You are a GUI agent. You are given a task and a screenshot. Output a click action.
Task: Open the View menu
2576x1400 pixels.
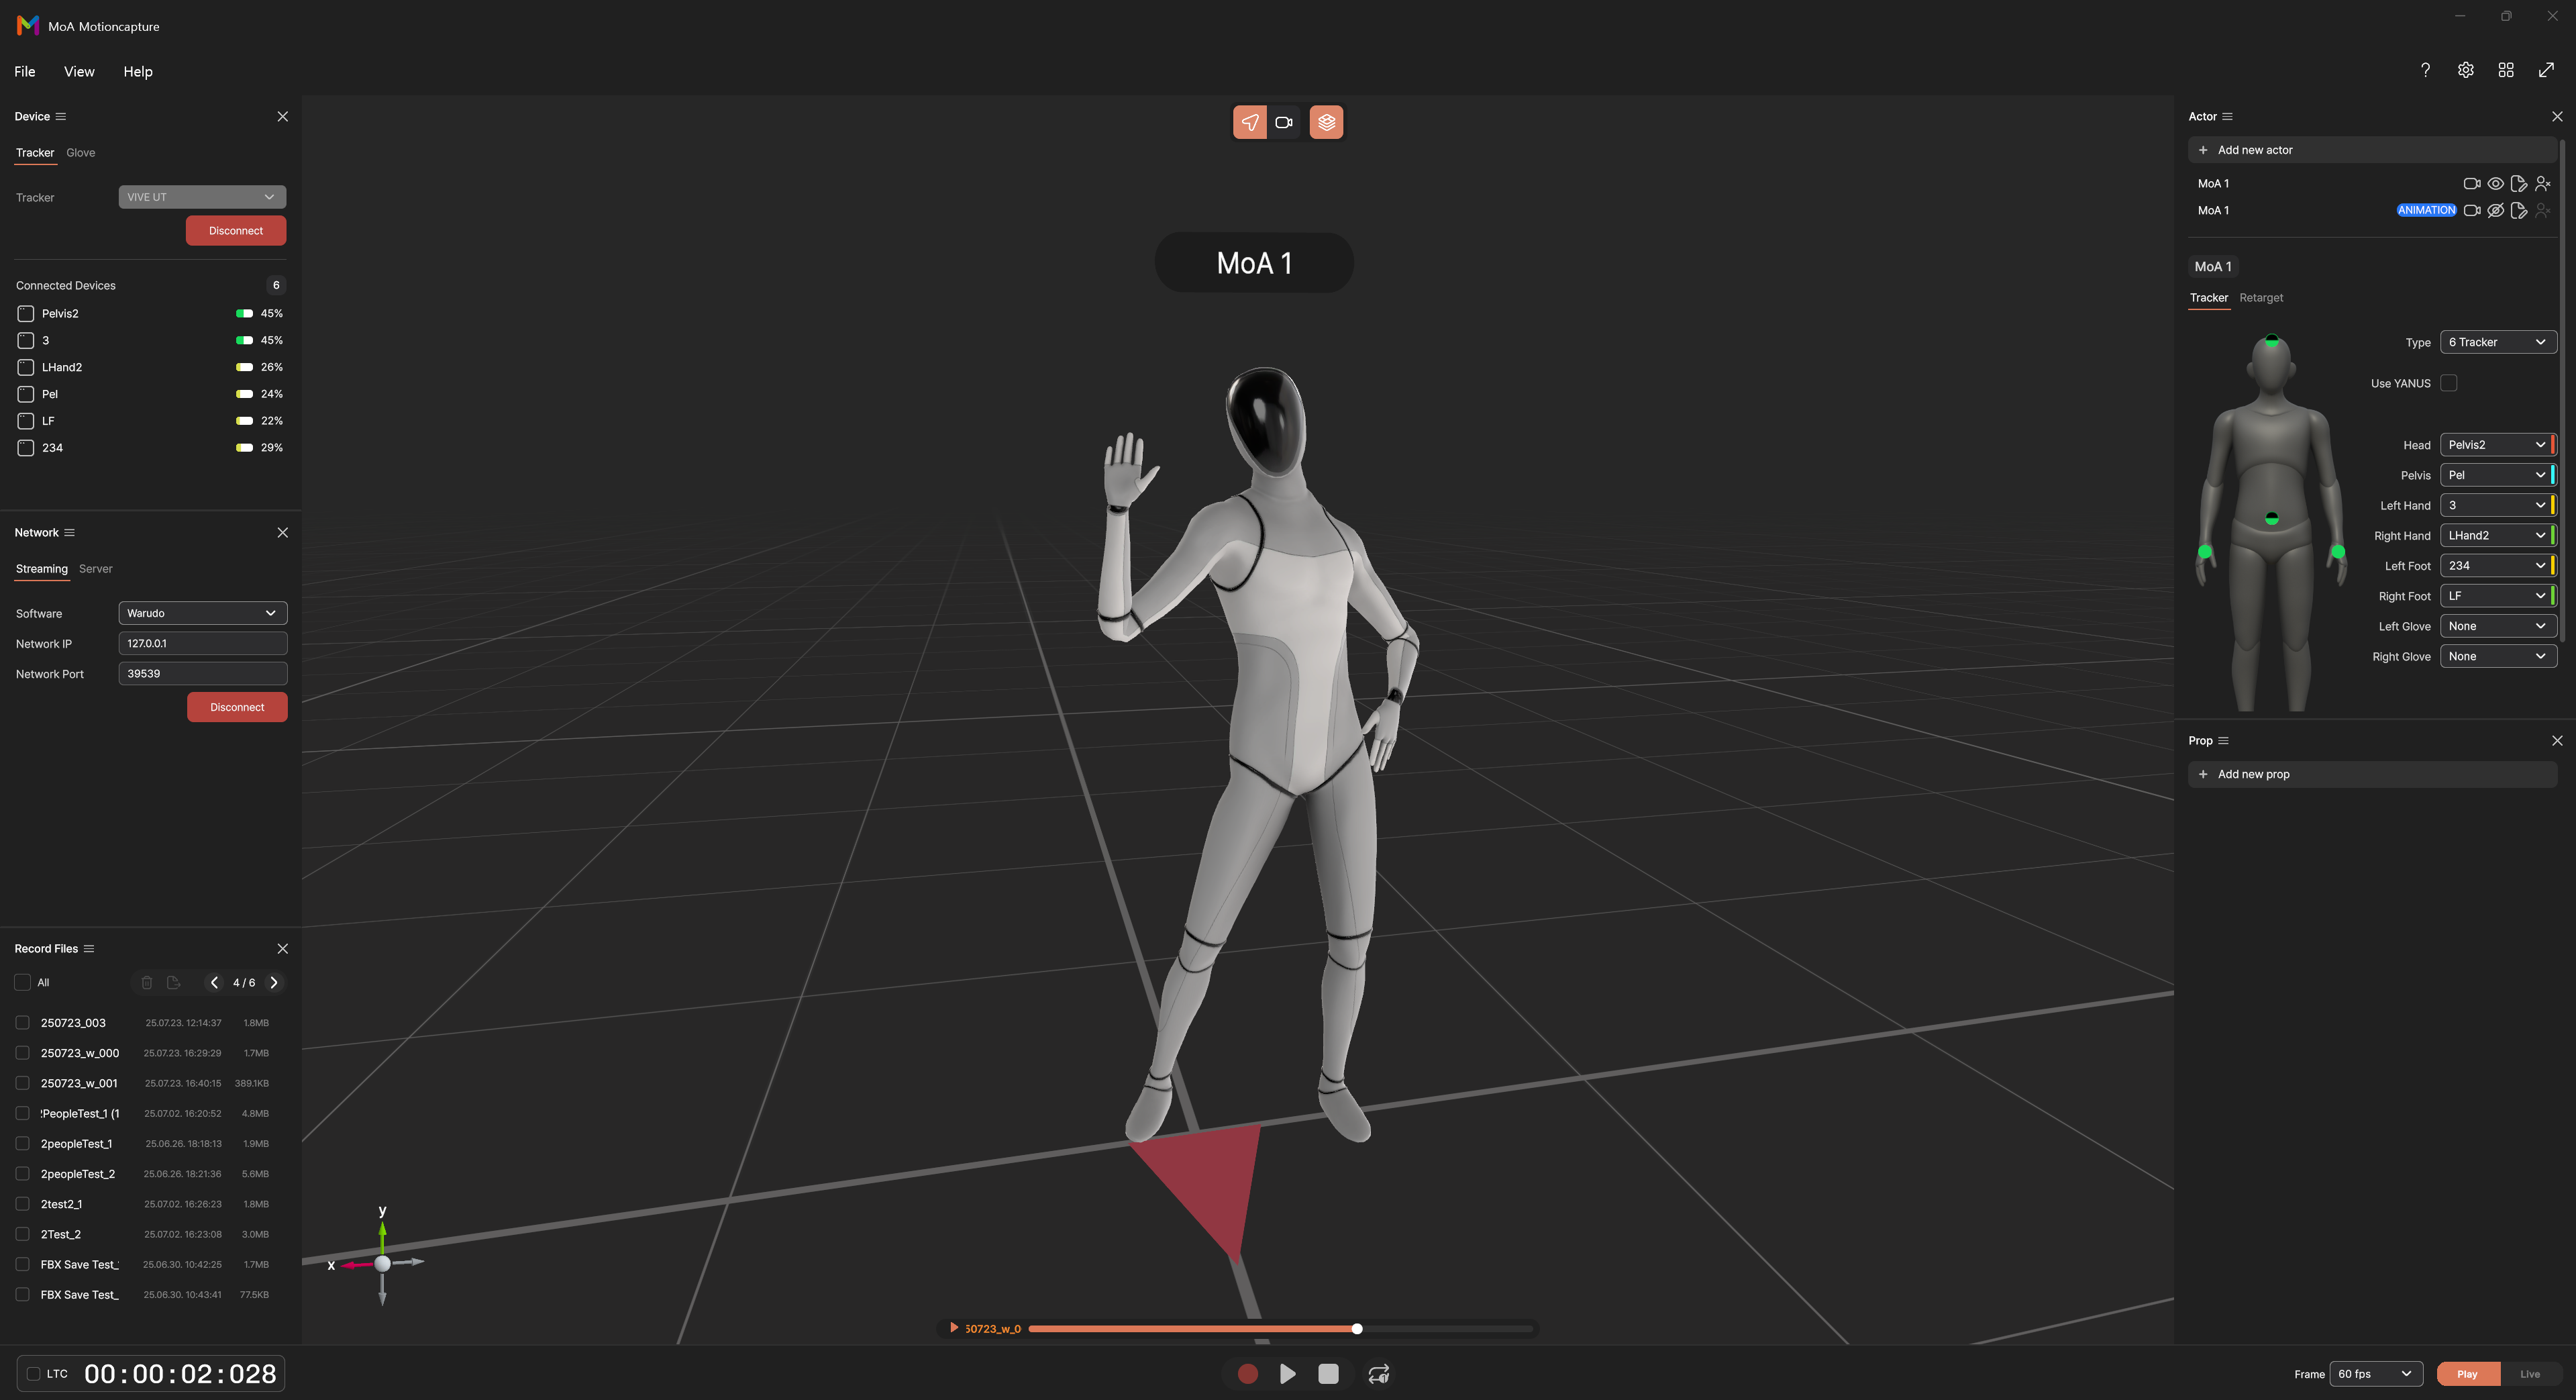(79, 71)
